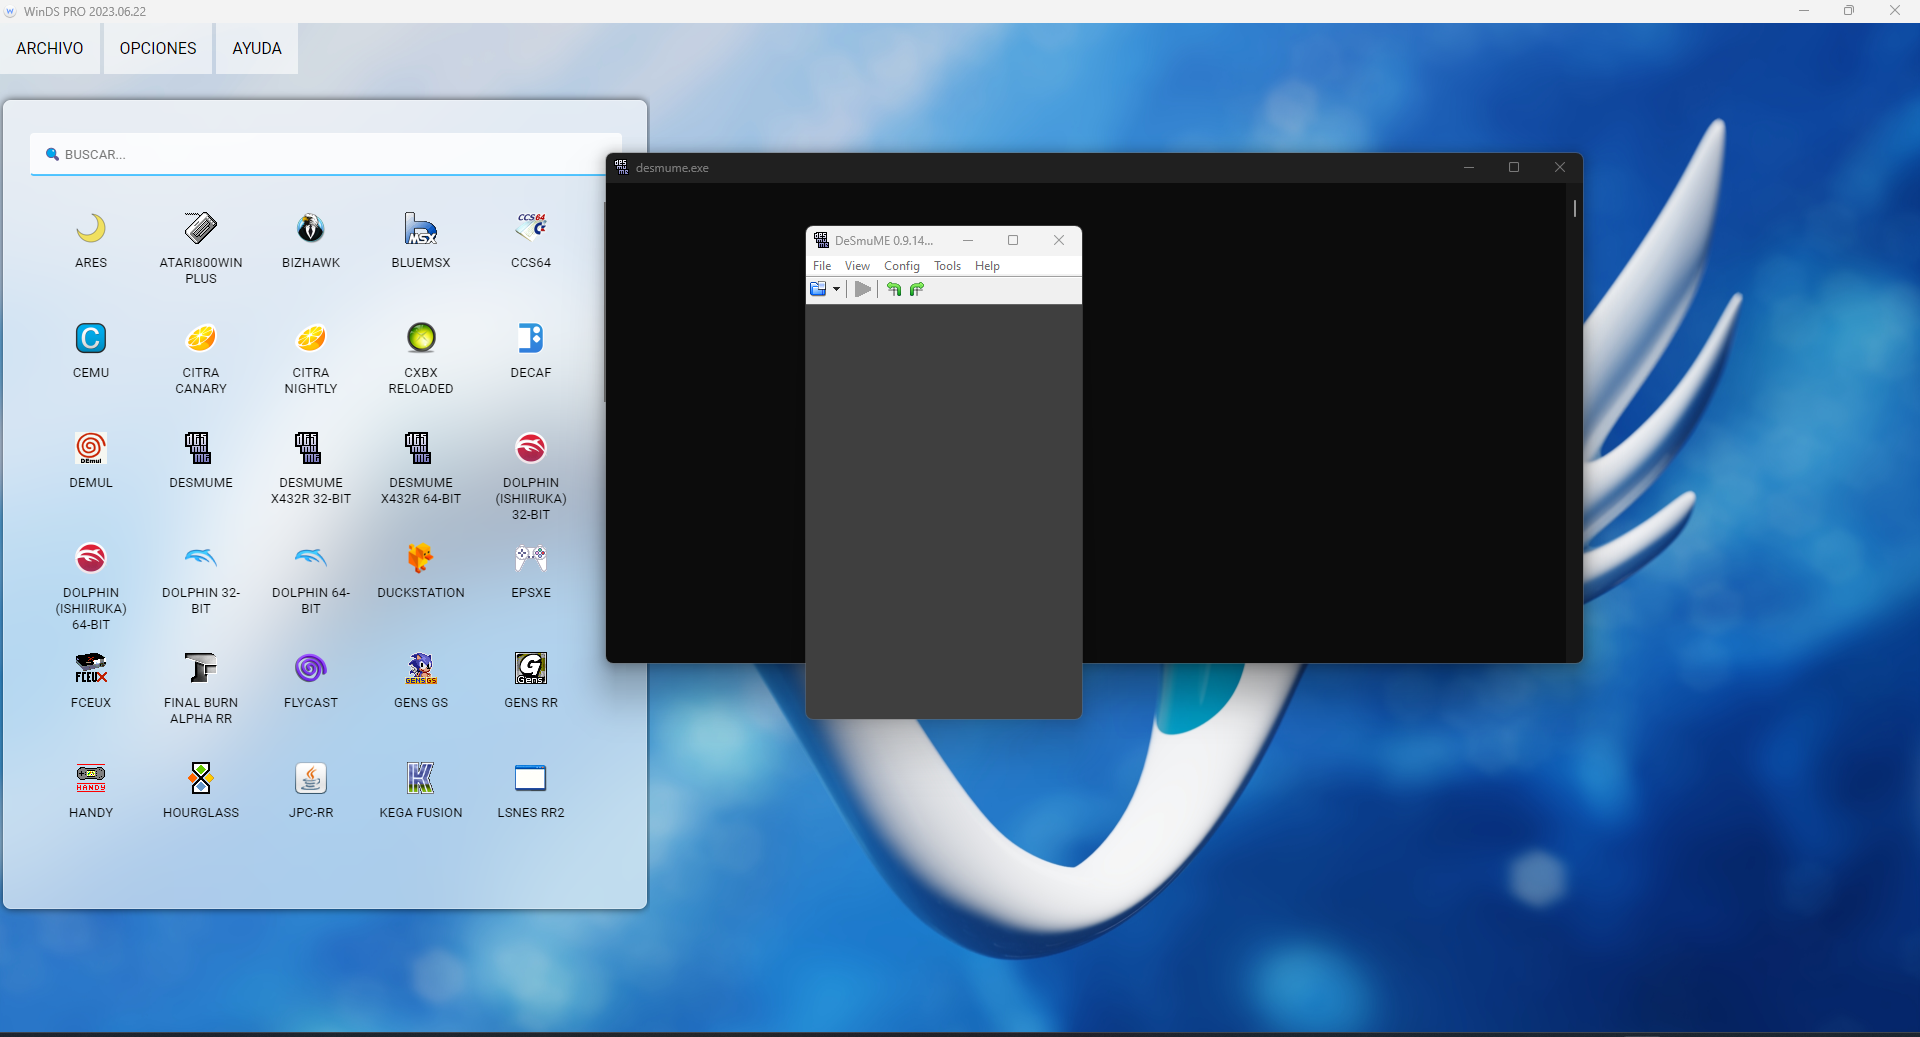
Task: Open FINAL BURN ALPHA RR emulator
Action: tap(201, 669)
